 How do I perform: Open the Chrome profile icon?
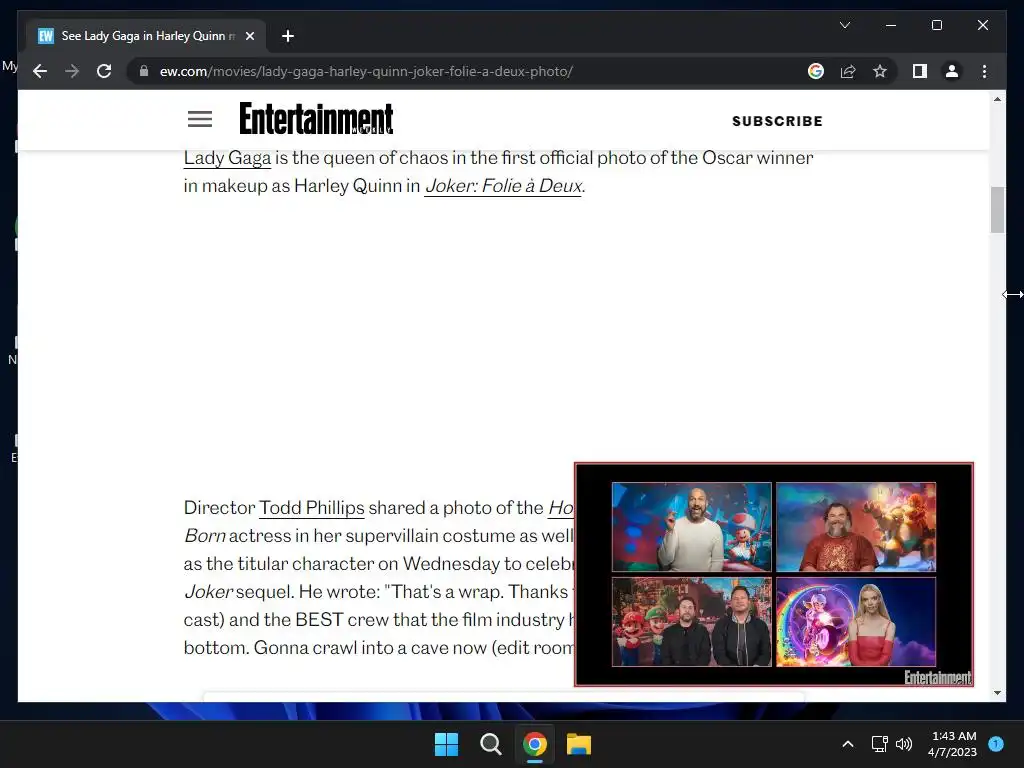point(952,71)
